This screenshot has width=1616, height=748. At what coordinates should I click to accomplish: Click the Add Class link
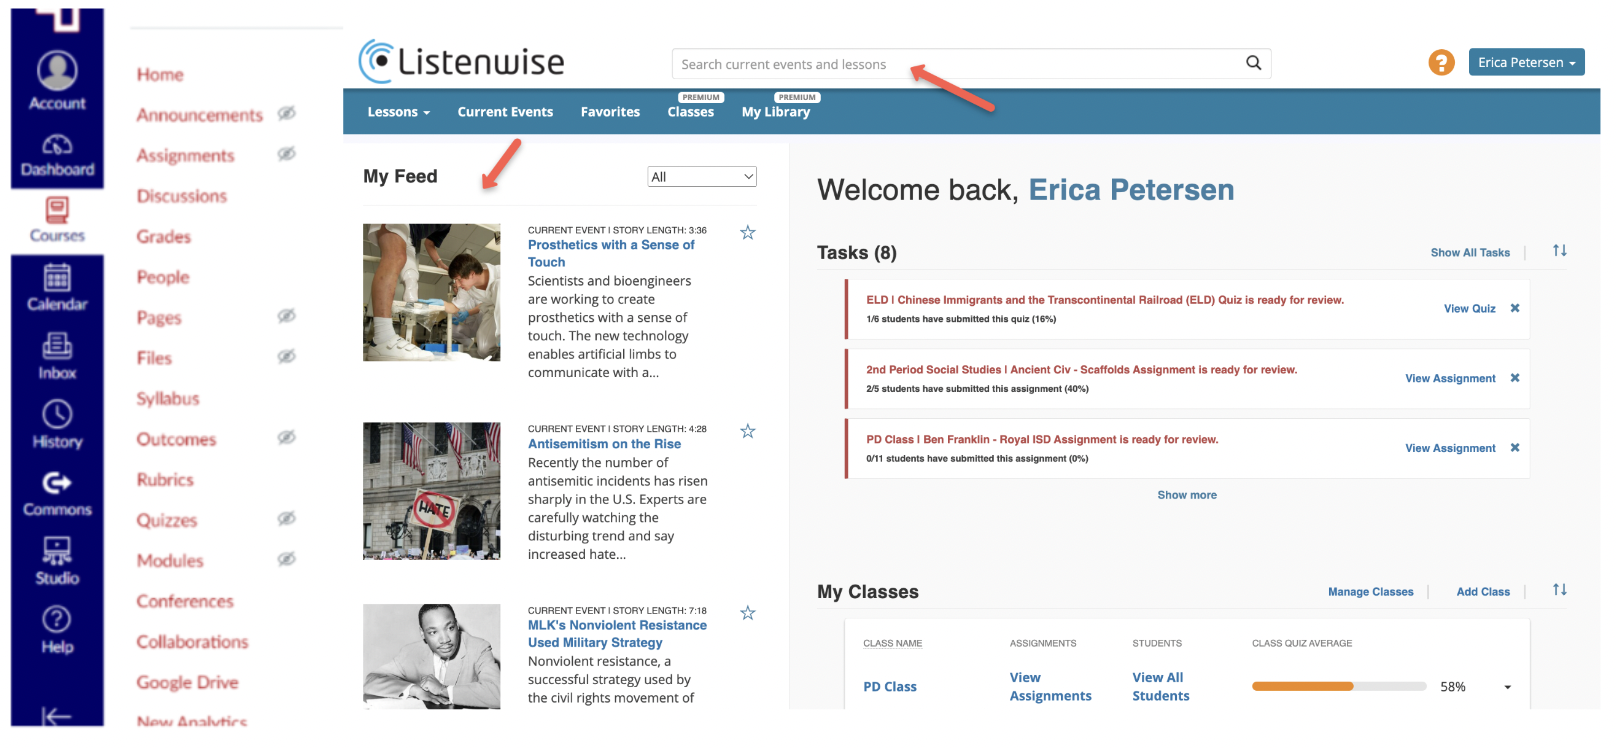[1482, 592]
